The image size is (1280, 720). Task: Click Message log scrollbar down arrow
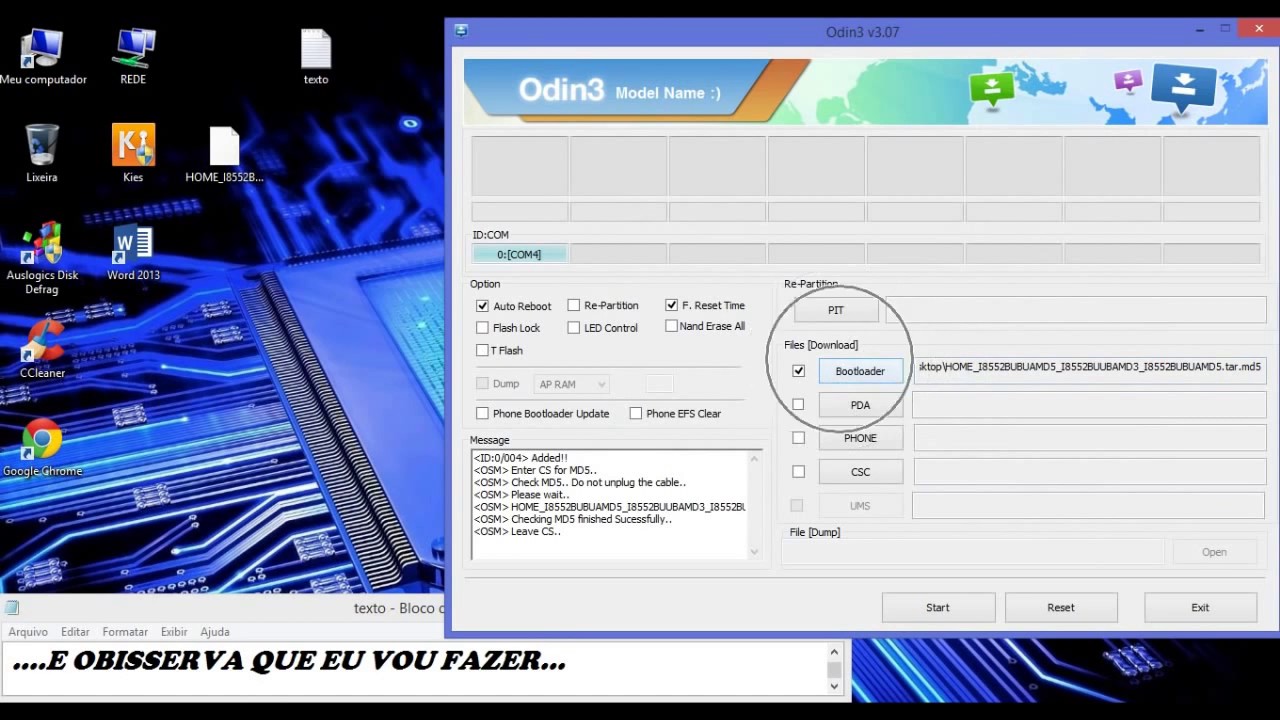pos(755,552)
